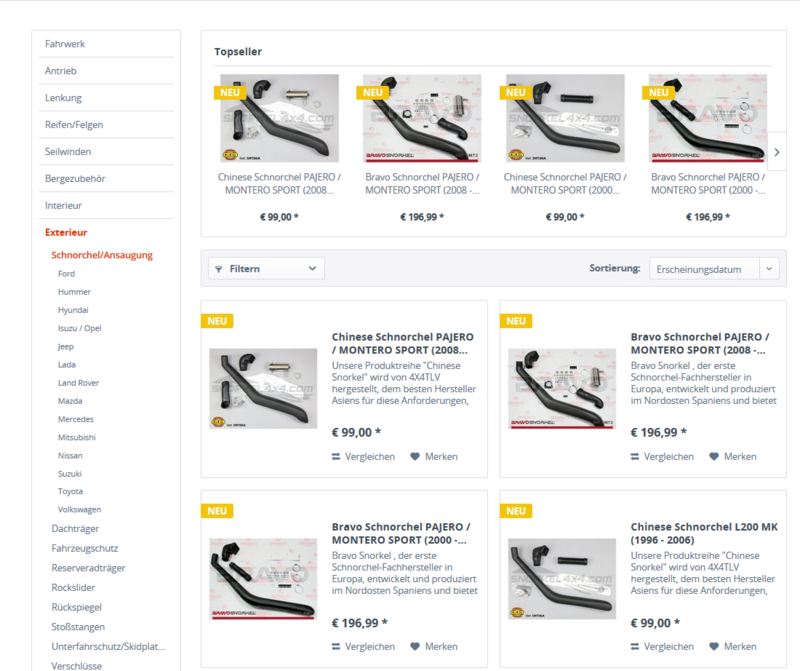Open the Seilwinden category

[68, 152]
